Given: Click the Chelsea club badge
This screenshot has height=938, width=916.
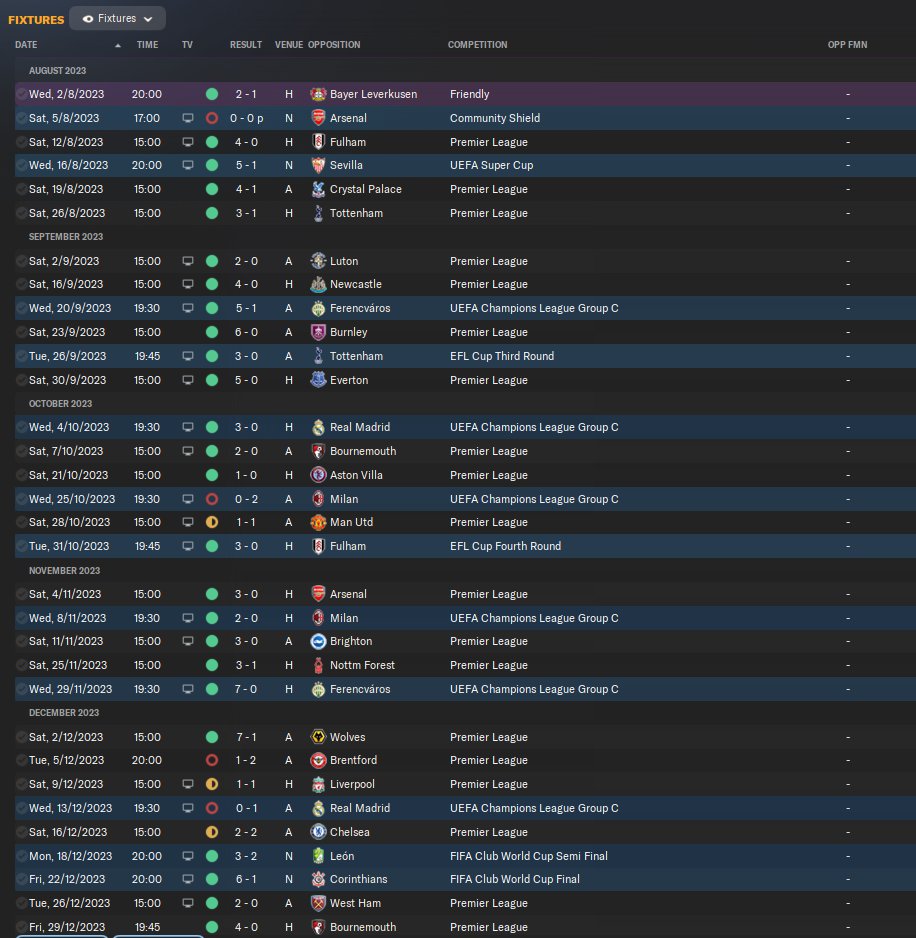Looking at the screenshot, I should [x=318, y=832].
